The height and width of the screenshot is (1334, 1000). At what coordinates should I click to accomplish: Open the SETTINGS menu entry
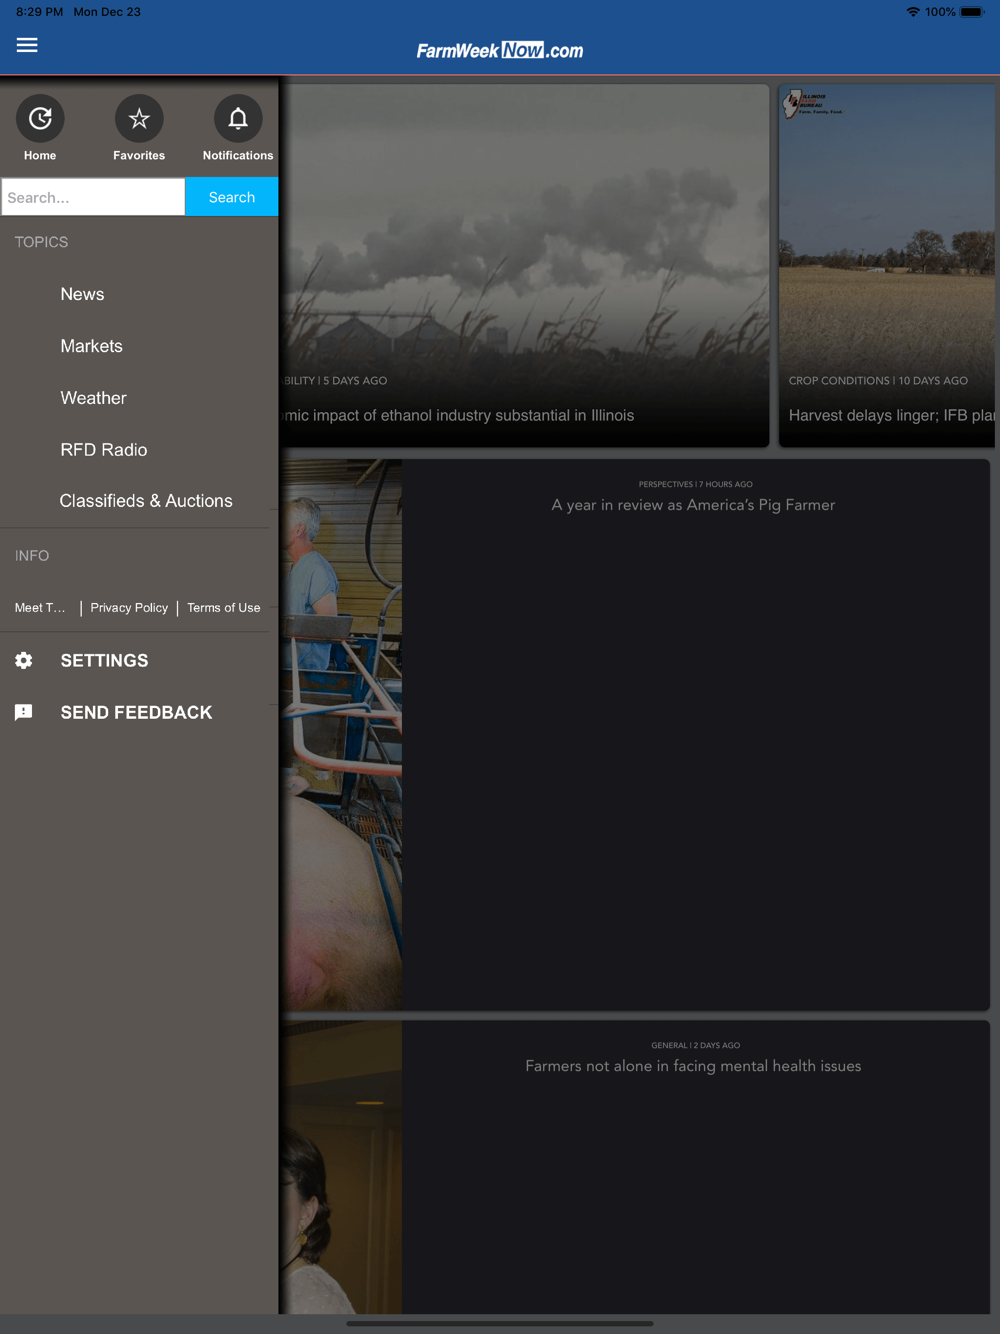point(104,660)
